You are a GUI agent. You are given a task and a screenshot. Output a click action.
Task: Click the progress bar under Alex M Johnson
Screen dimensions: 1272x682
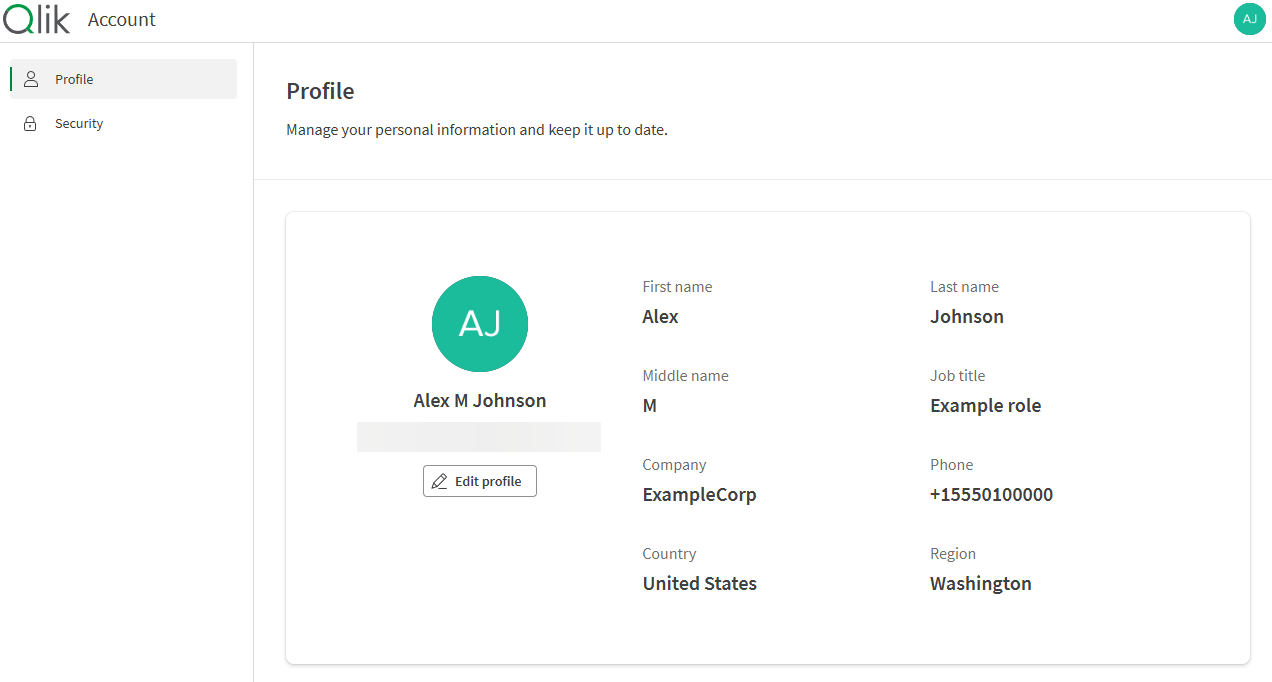[x=479, y=436]
